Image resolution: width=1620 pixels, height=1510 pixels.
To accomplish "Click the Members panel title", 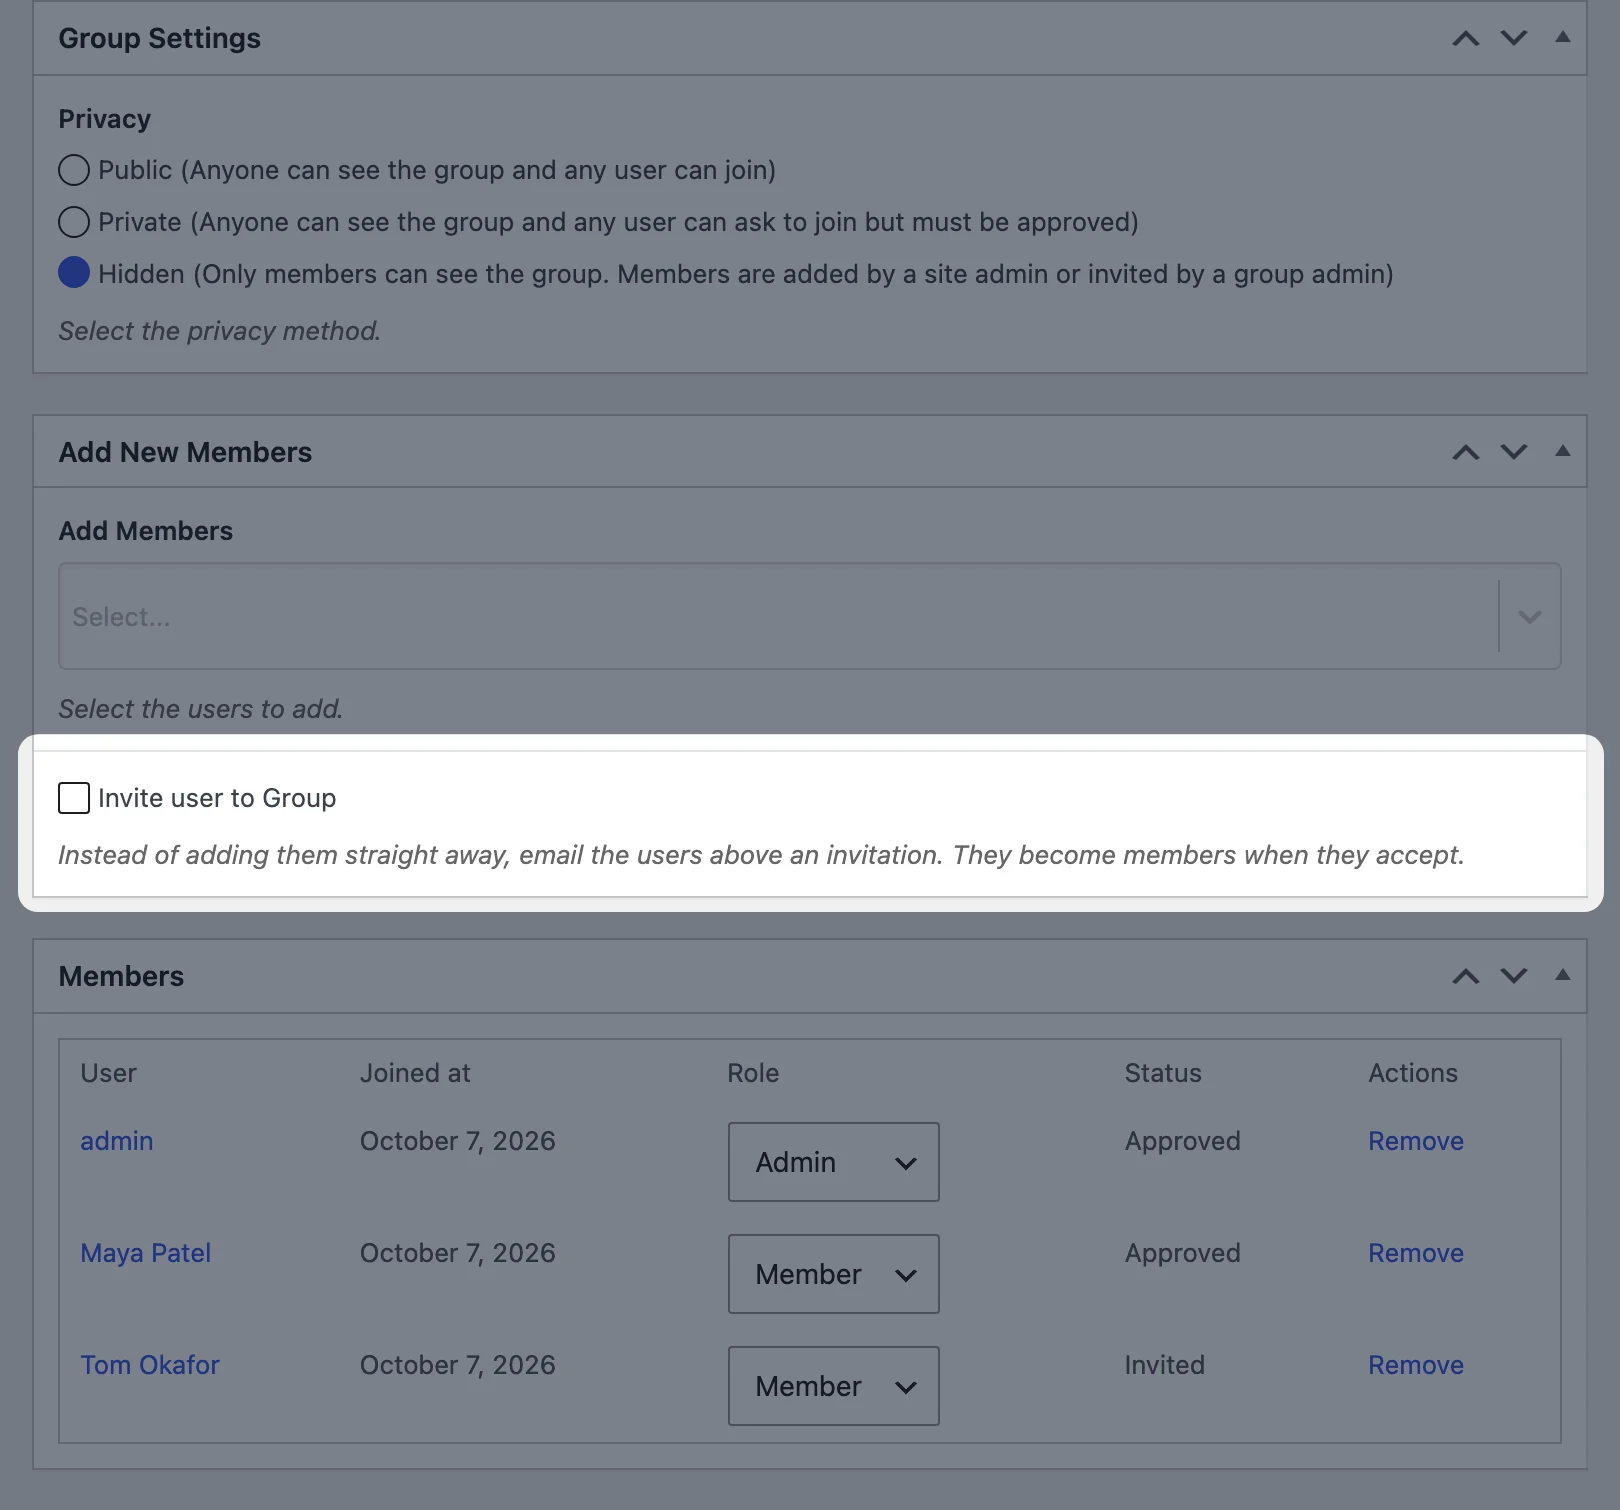I will pos(121,976).
